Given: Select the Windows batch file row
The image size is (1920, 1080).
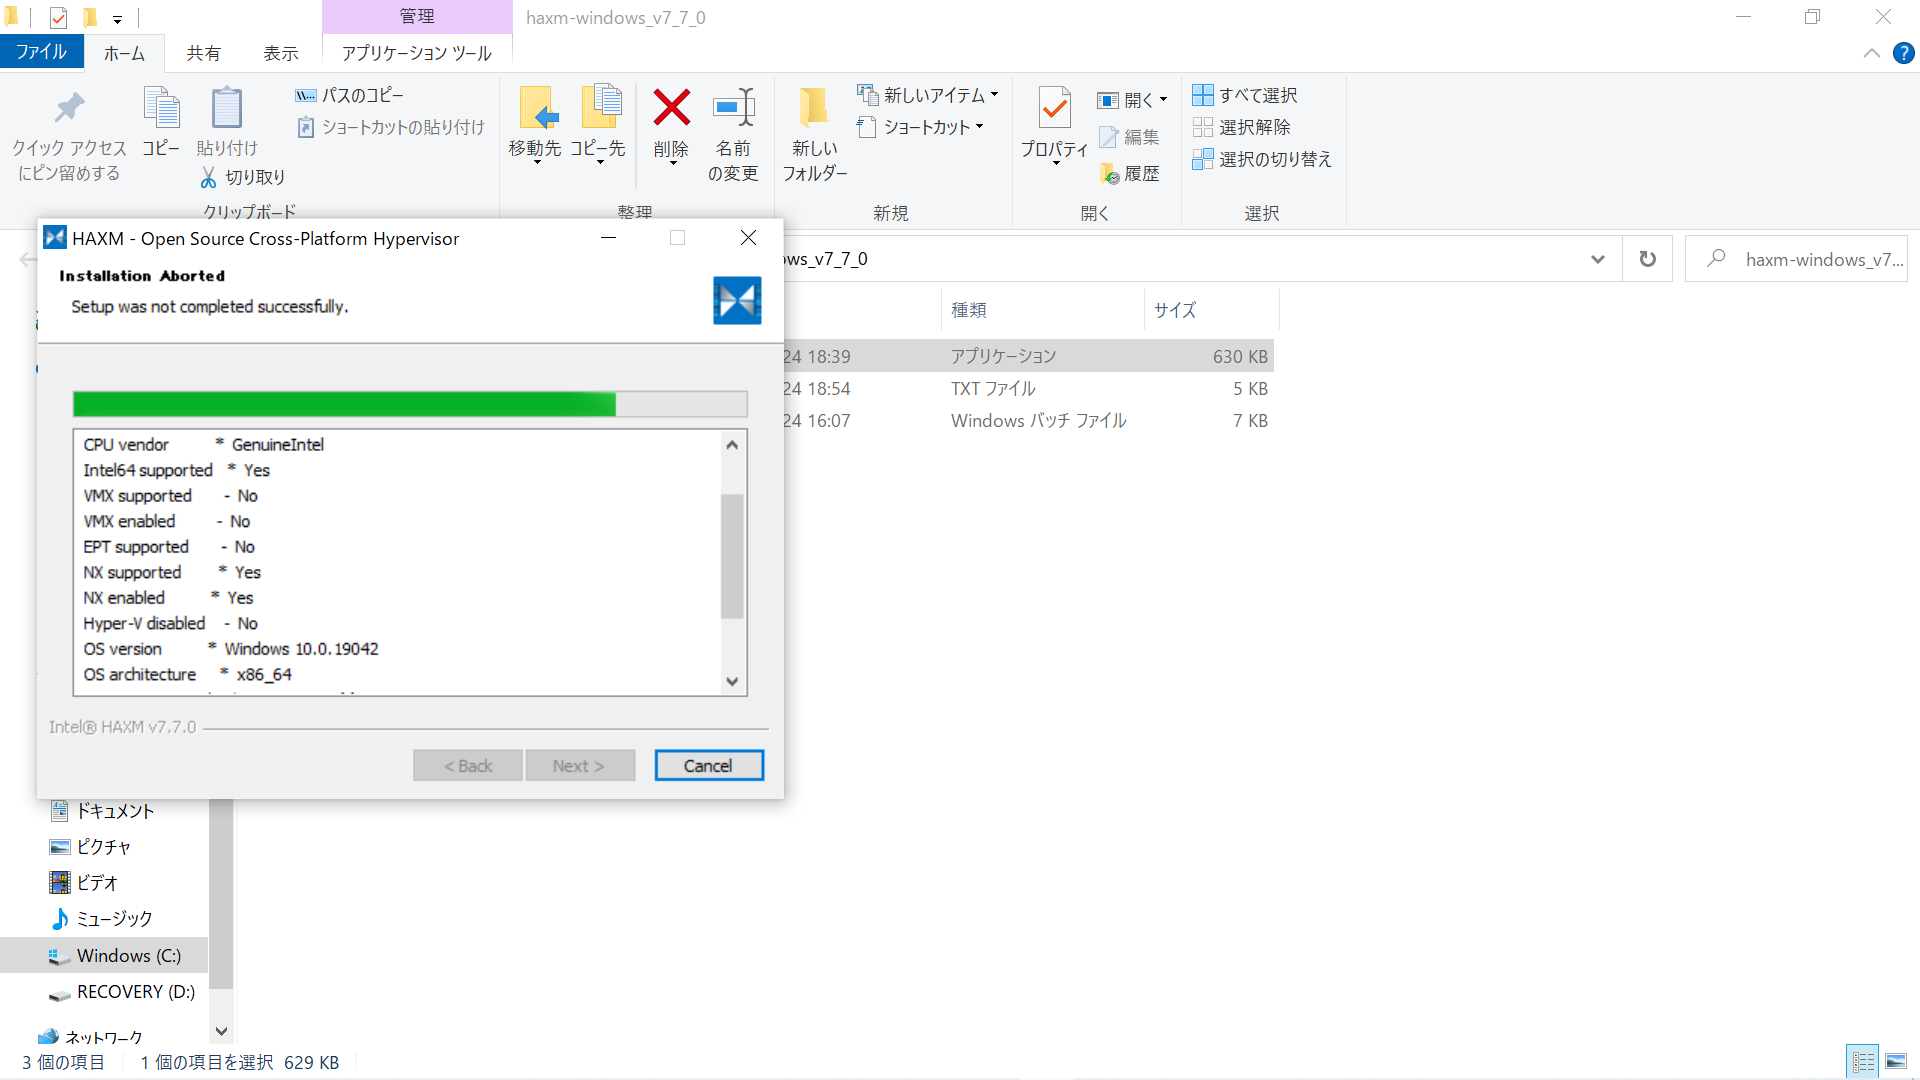Looking at the screenshot, I should point(1028,420).
